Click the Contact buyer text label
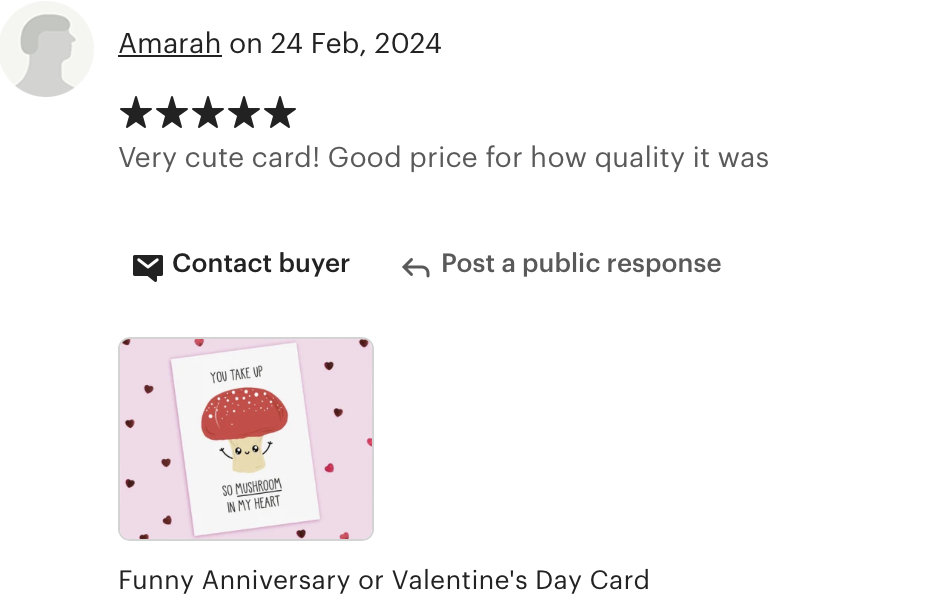This screenshot has width=946, height=606. [261, 264]
